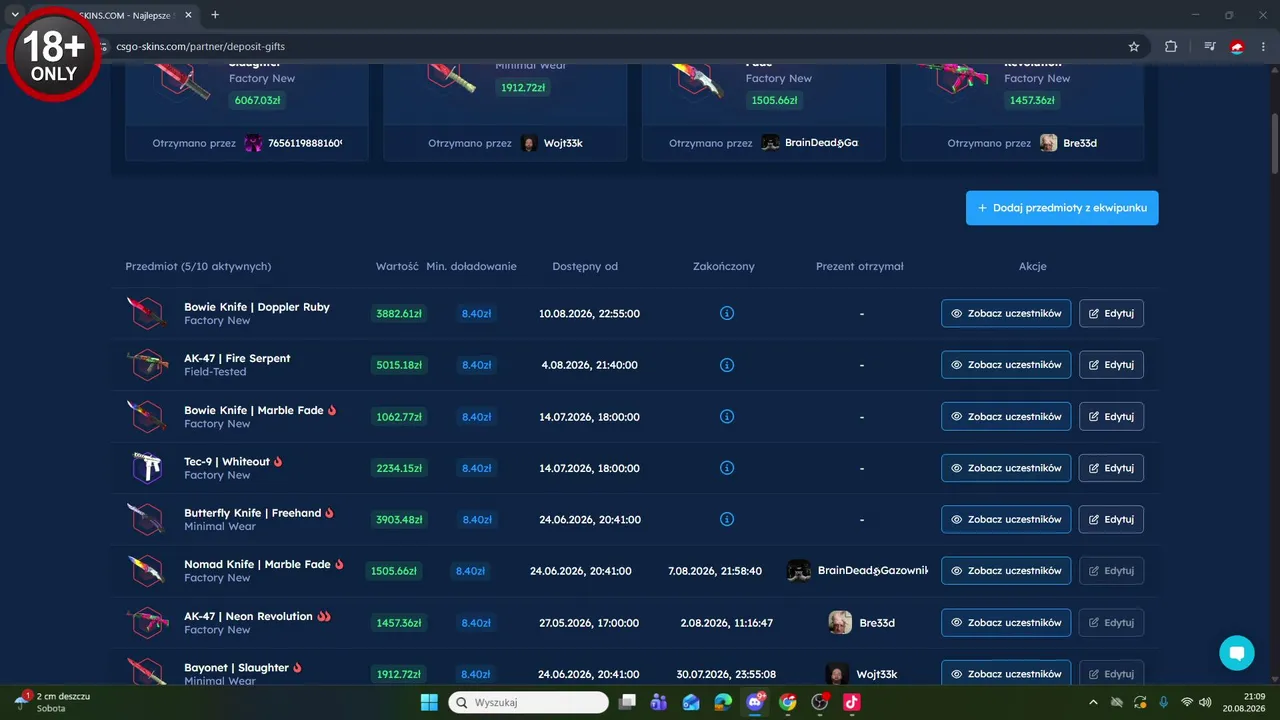Click the info icon in the Tec-9 Whiteout row
This screenshot has height=720, width=1280.
pos(727,468)
